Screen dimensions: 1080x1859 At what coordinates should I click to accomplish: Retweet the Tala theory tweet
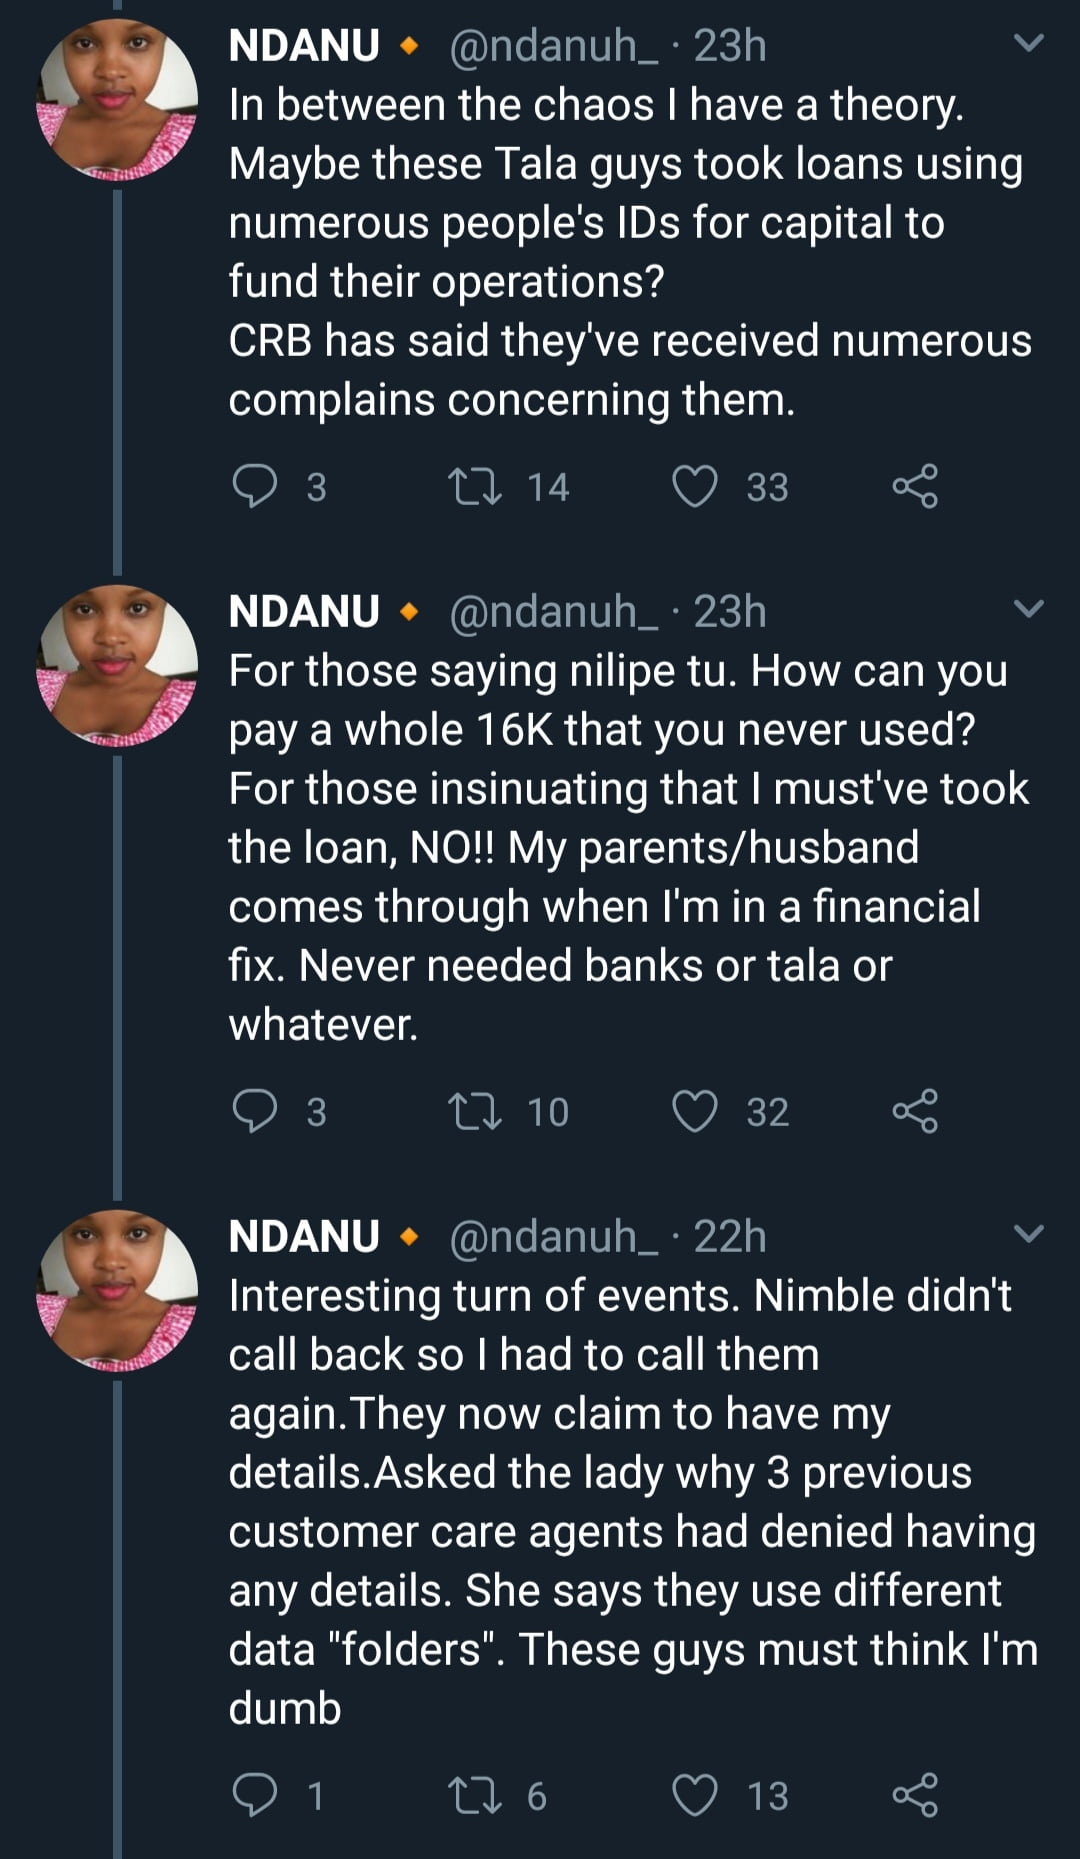tap(475, 487)
